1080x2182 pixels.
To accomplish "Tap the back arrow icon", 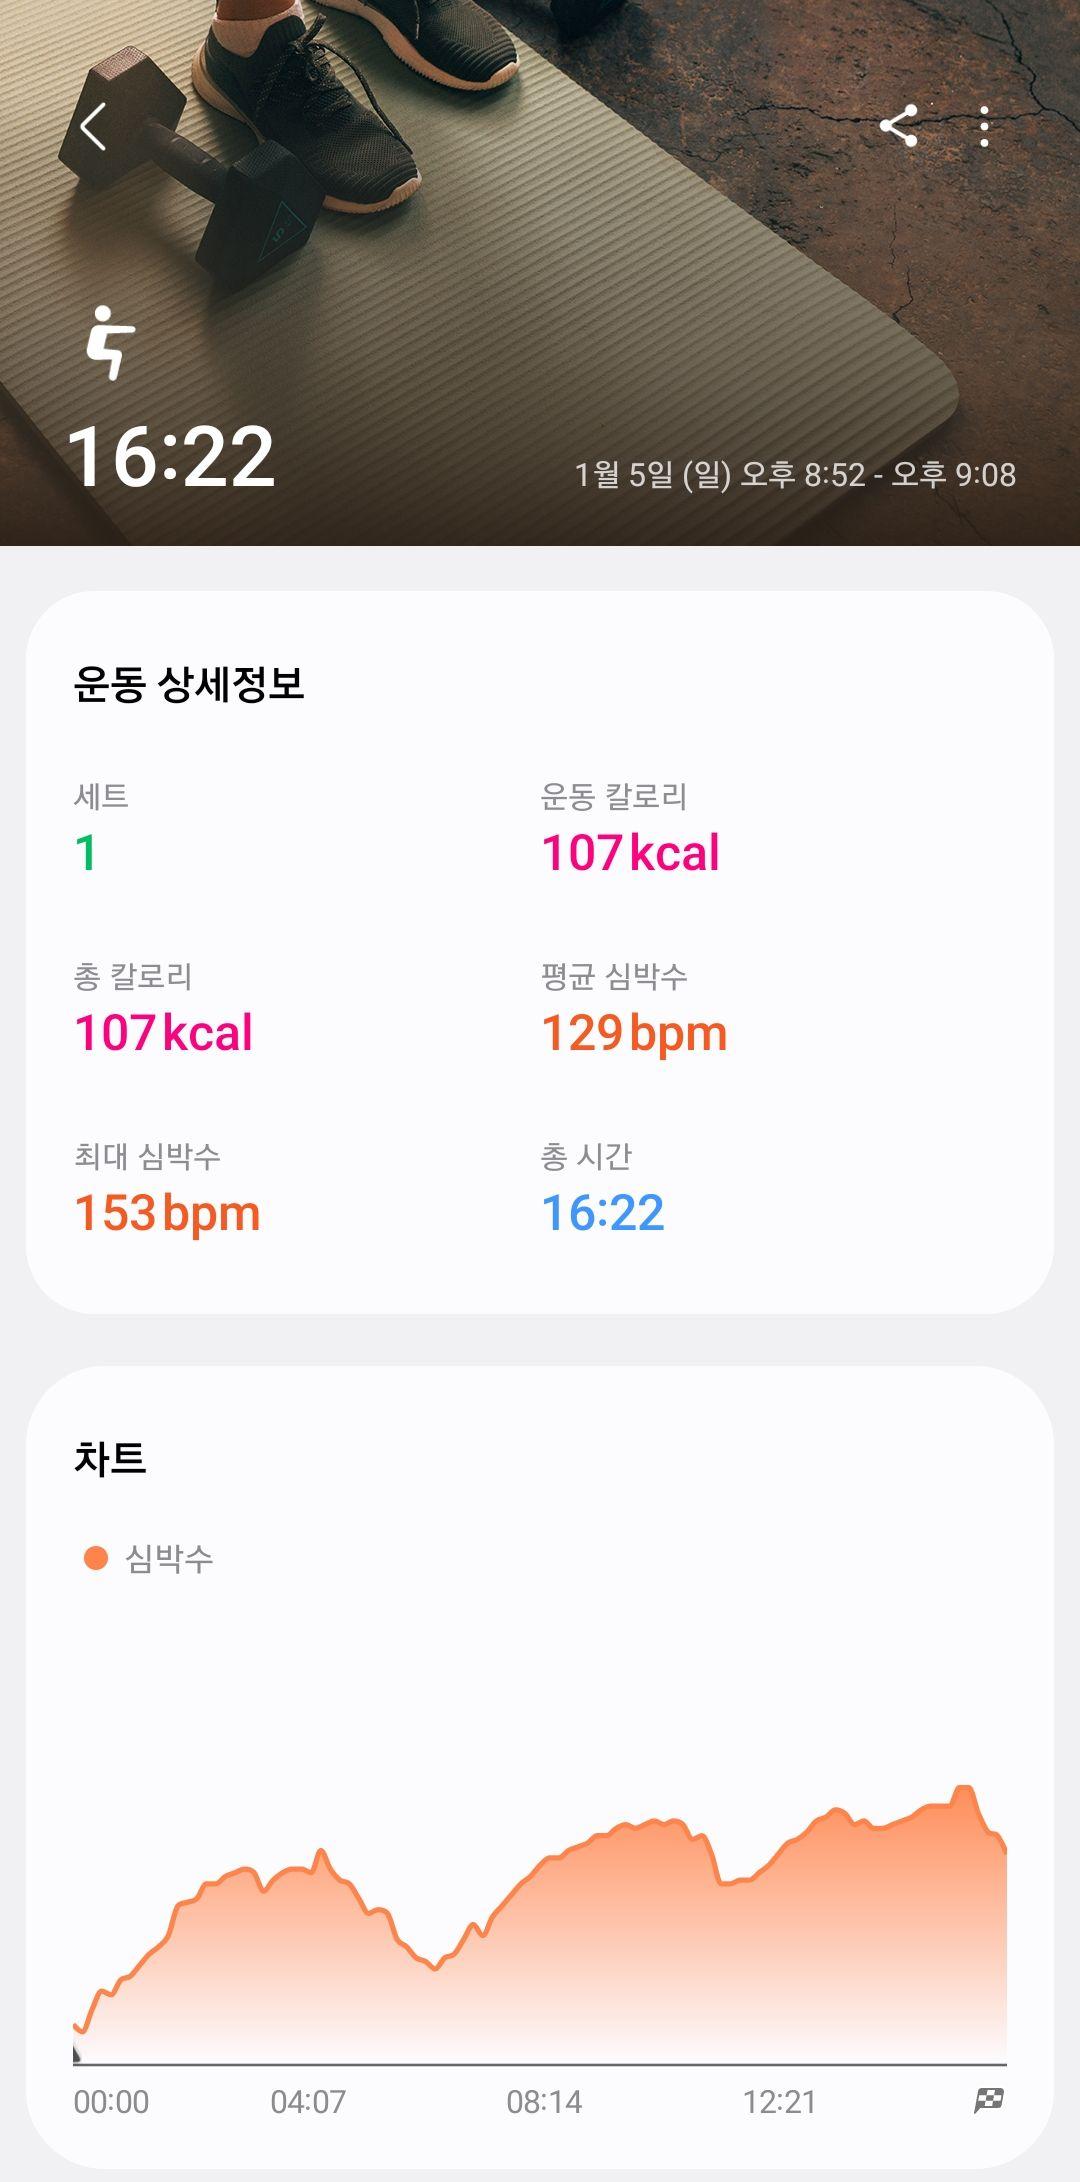I will pyautogui.click(x=93, y=127).
